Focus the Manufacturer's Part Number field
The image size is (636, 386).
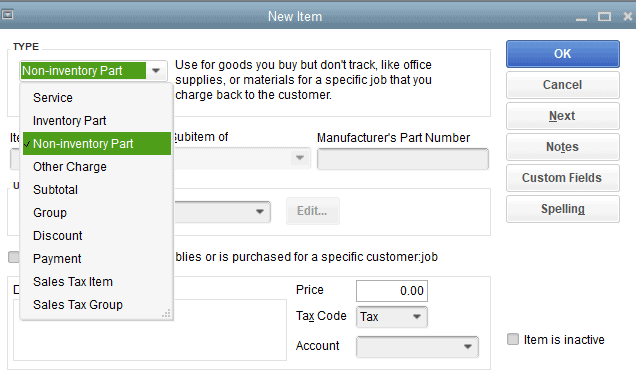click(403, 159)
